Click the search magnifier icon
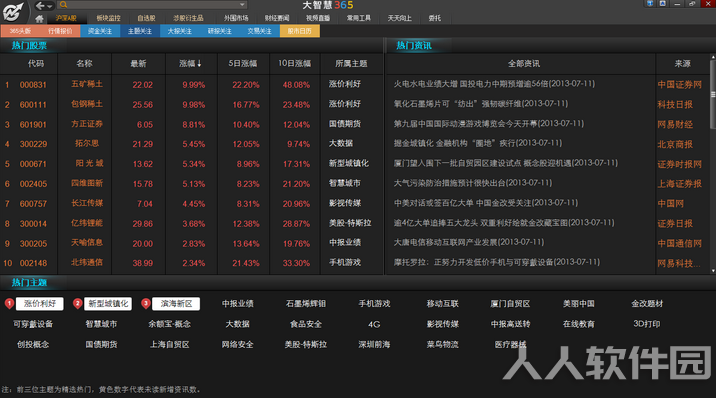 click(x=63, y=5)
